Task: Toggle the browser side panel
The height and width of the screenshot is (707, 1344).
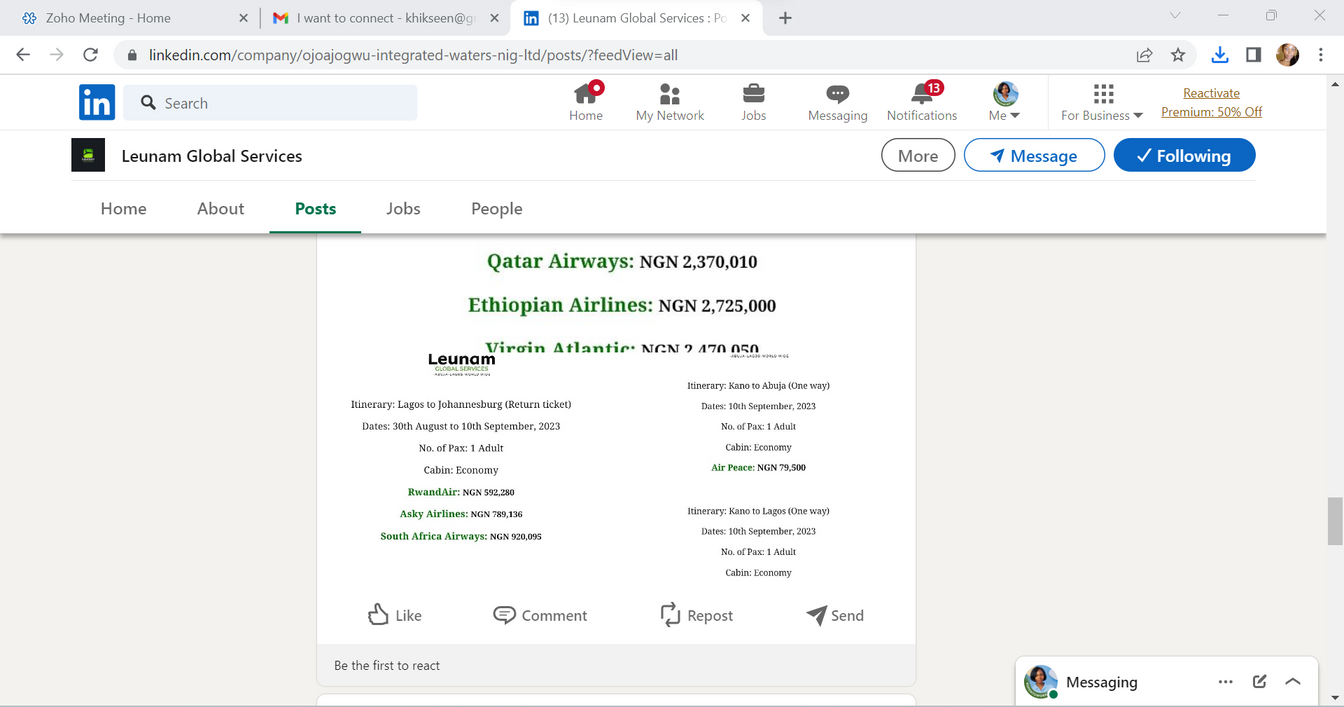Action: (1253, 55)
